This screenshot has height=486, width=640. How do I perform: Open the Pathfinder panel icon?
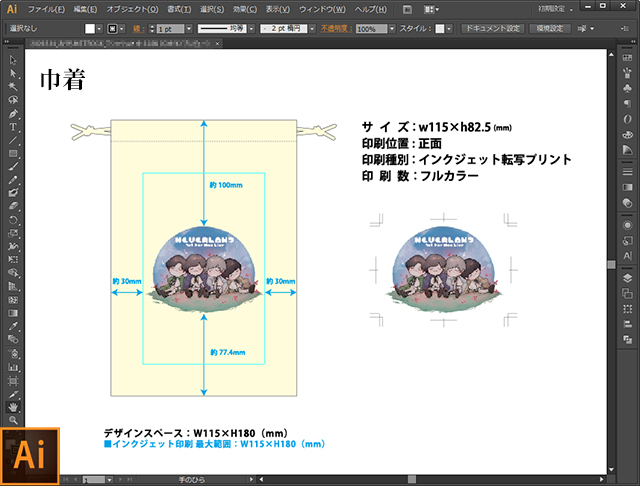click(627, 340)
